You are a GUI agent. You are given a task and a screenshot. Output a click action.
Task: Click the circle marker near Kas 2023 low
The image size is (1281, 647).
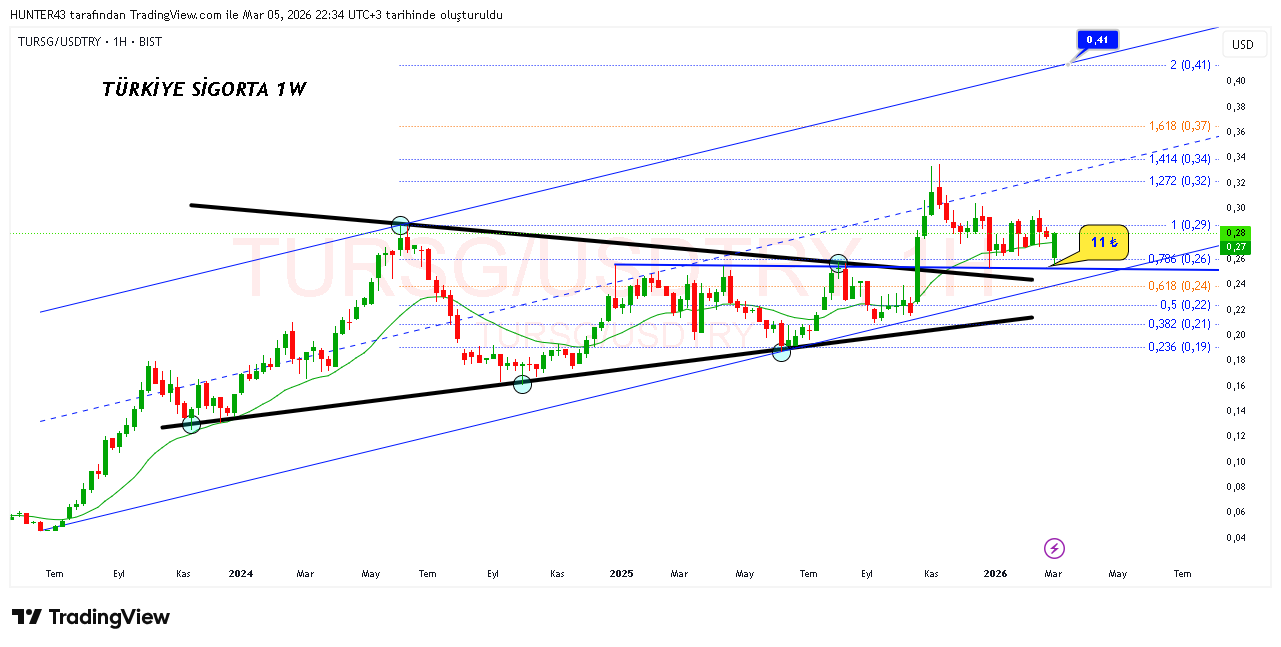(191, 425)
